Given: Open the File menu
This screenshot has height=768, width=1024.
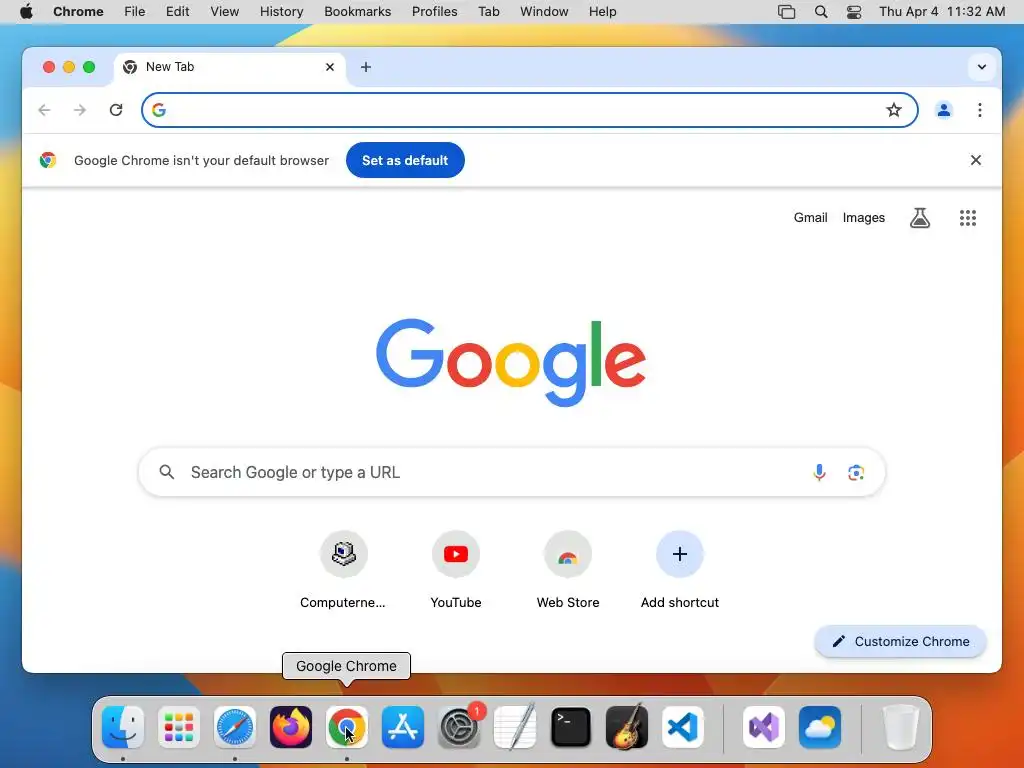Looking at the screenshot, I should point(135,12).
